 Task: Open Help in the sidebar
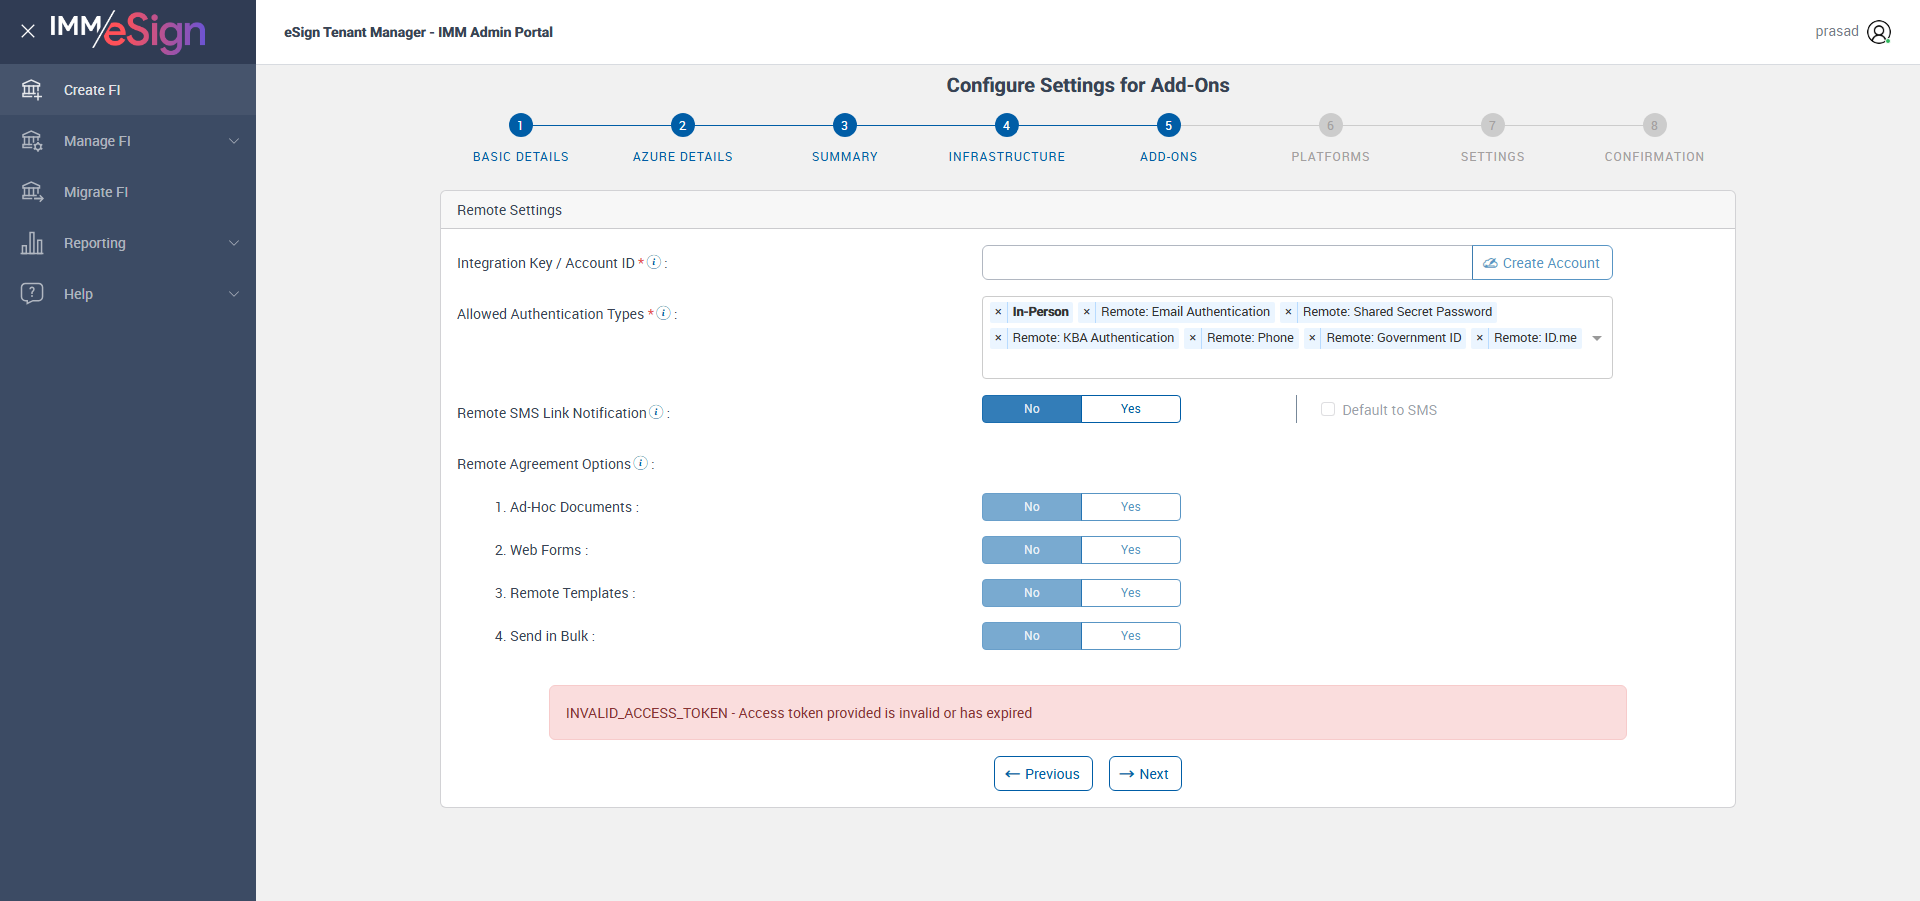(128, 294)
